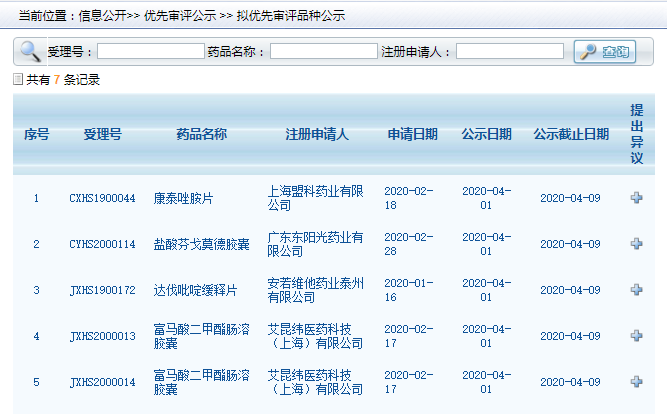Click the 受理号 column header
The height and width of the screenshot is (414, 667).
103,134
